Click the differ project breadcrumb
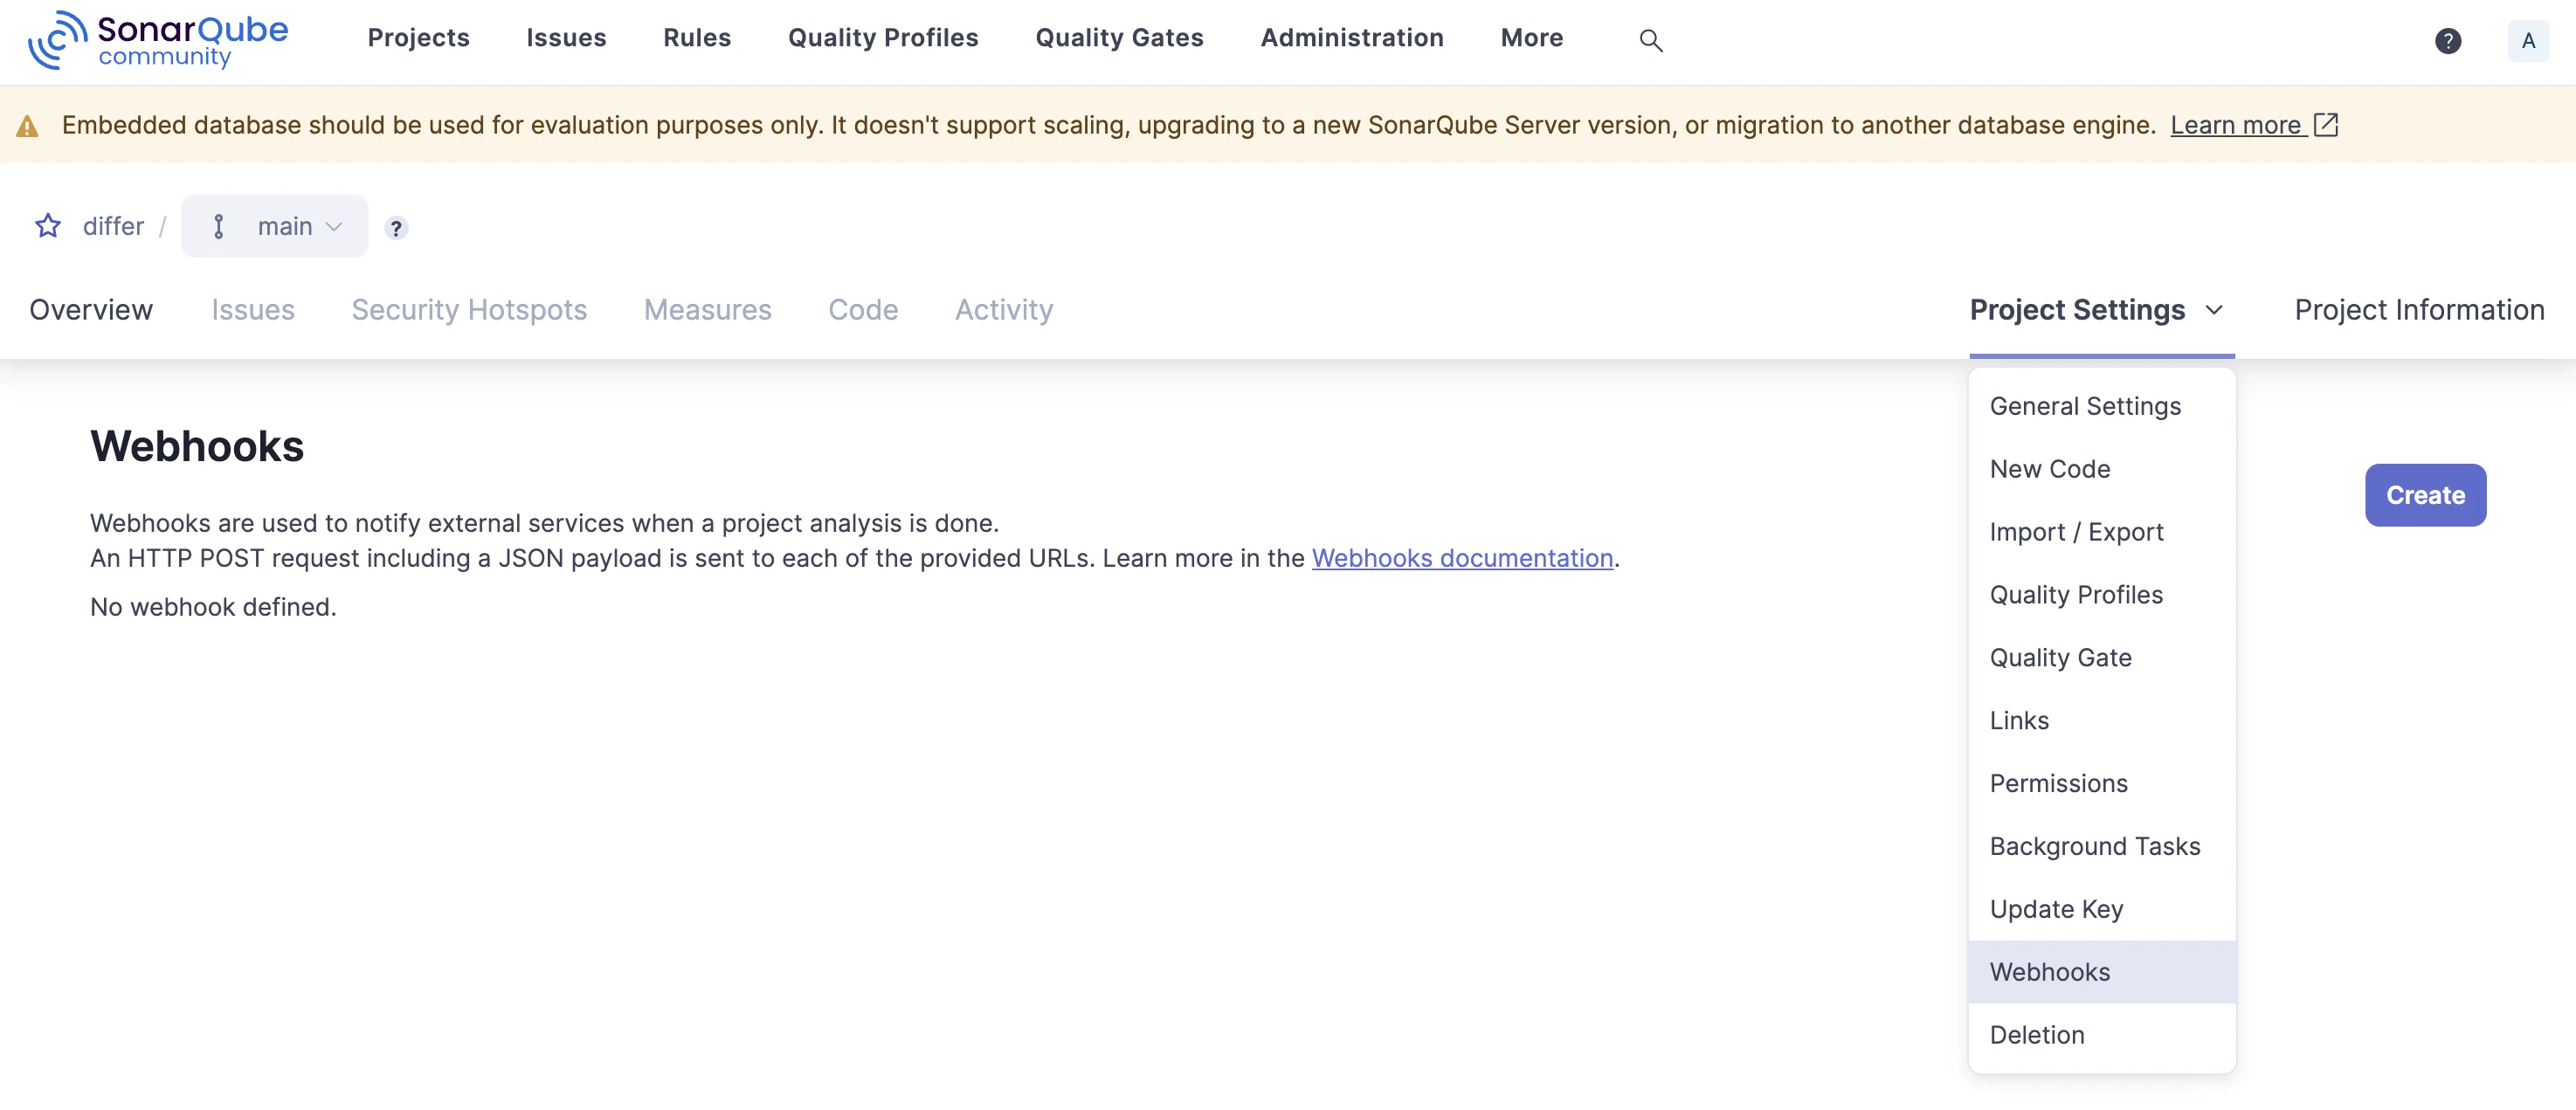This screenshot has width=2576, height=1110. pyautogui.click(x=112, y=226)
